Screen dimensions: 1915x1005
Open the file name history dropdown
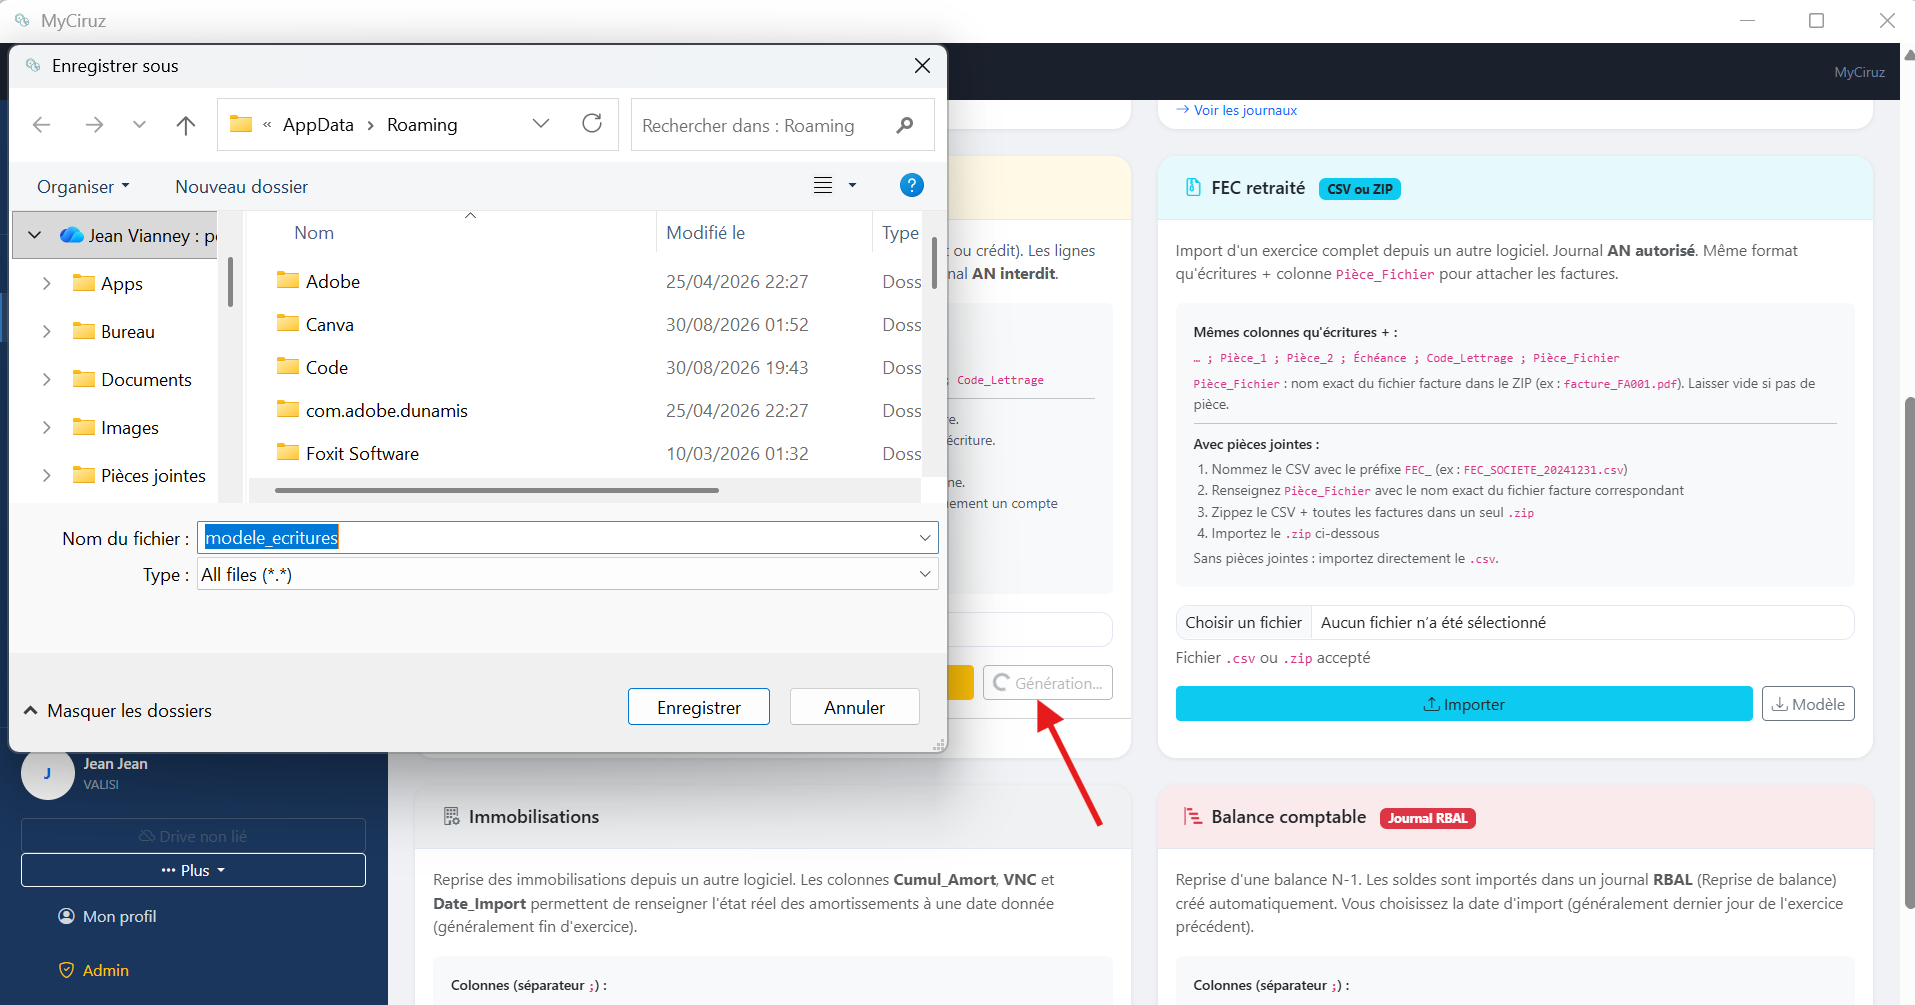tap(924, 538)
